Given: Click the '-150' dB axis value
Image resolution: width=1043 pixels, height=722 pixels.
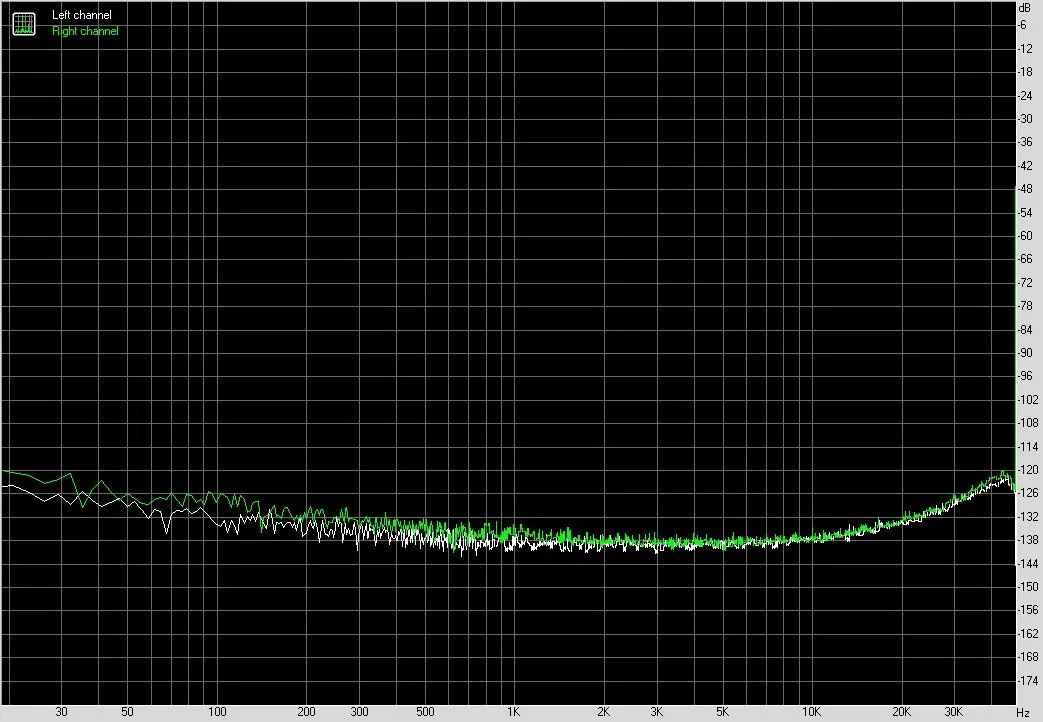Looking at the screenshot, I should point(1028,586).
